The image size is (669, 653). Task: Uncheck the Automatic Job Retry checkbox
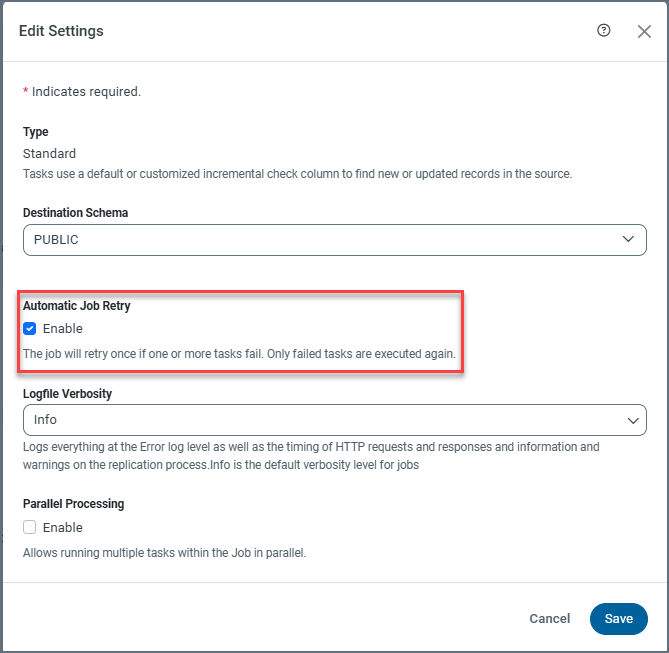point(30,328)
